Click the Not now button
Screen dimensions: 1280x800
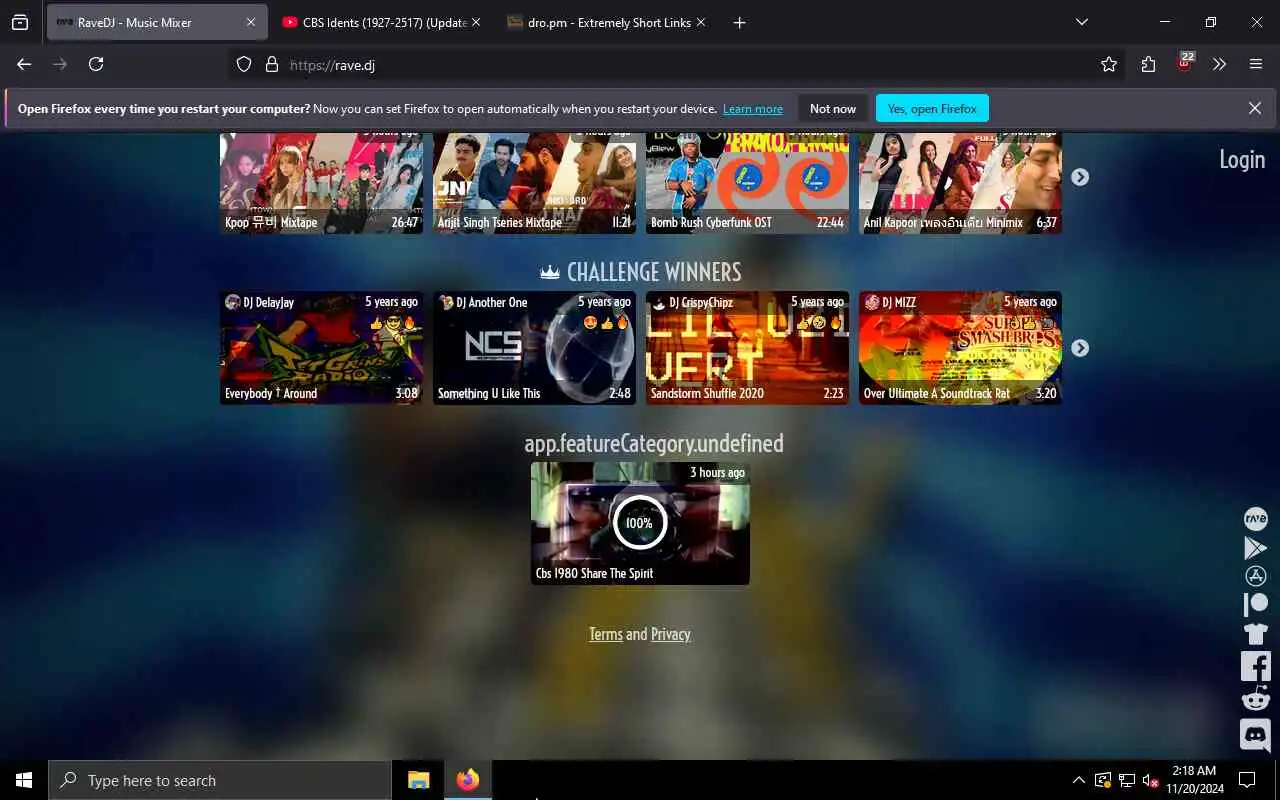(x=833, y=108)
